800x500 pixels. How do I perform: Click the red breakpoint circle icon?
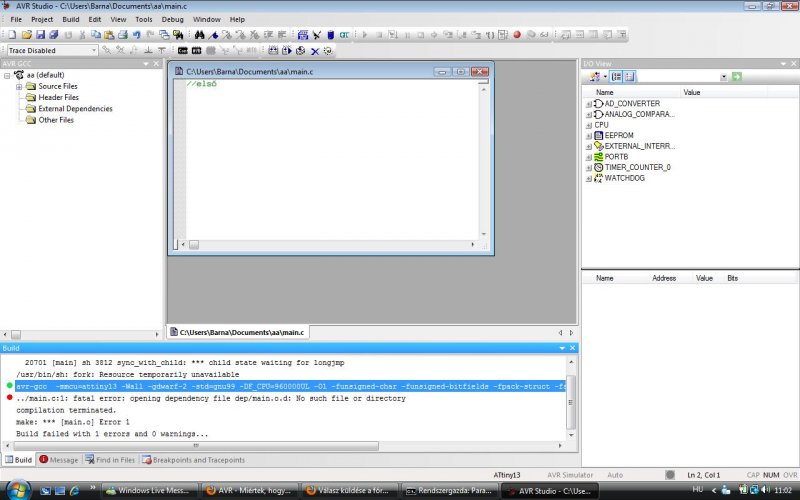(x=517, y=35)
